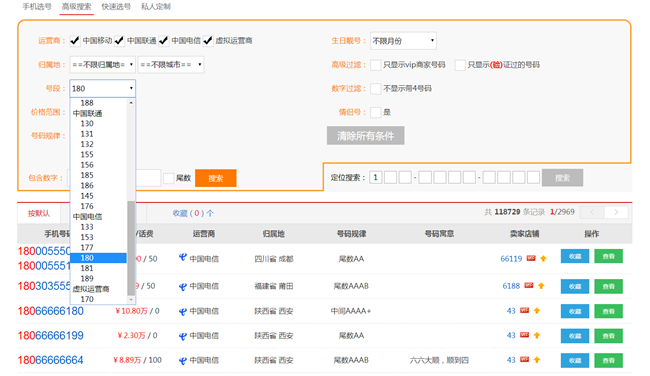Click green 查看 button in 6188 row
Viewport: 650px width, 376px height.
(x=609, y=286)
